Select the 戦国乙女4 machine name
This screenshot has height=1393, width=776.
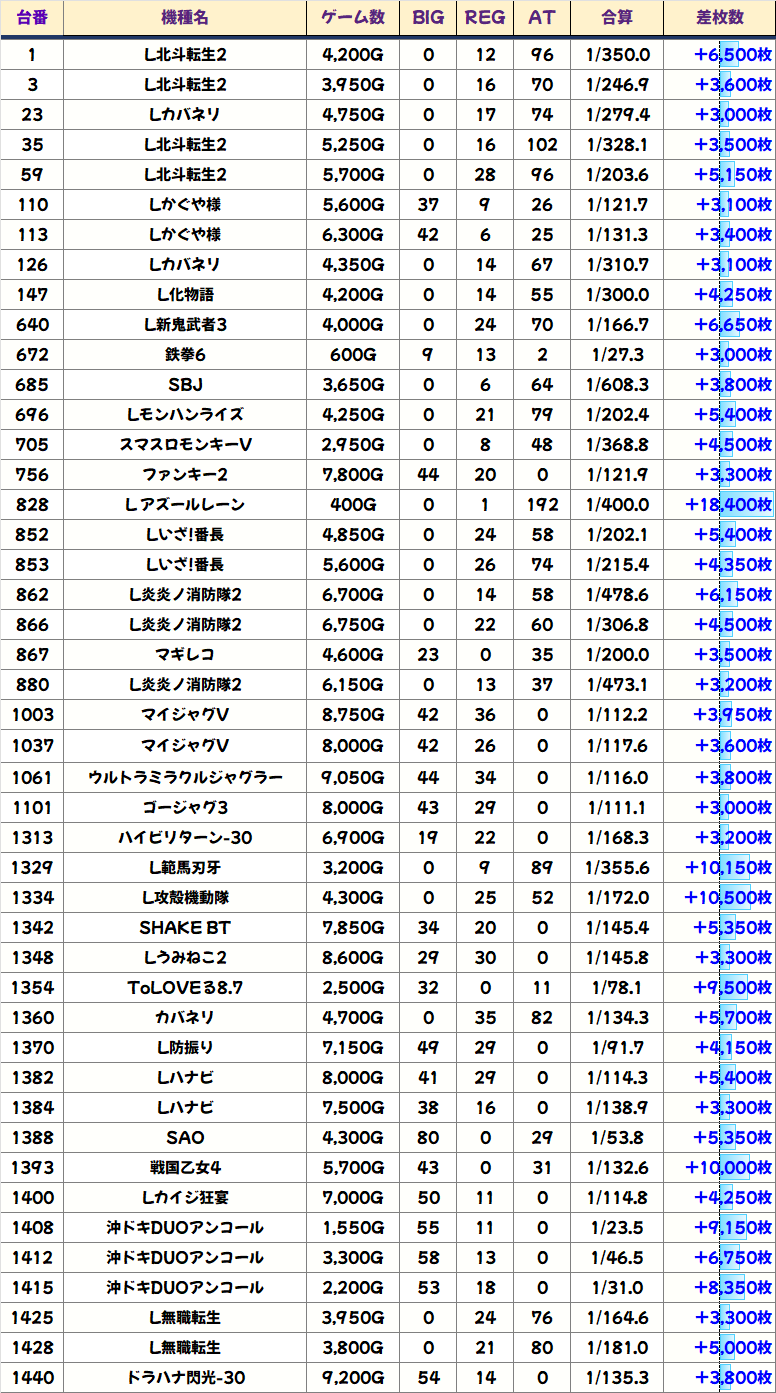[x=185, y=1168]
